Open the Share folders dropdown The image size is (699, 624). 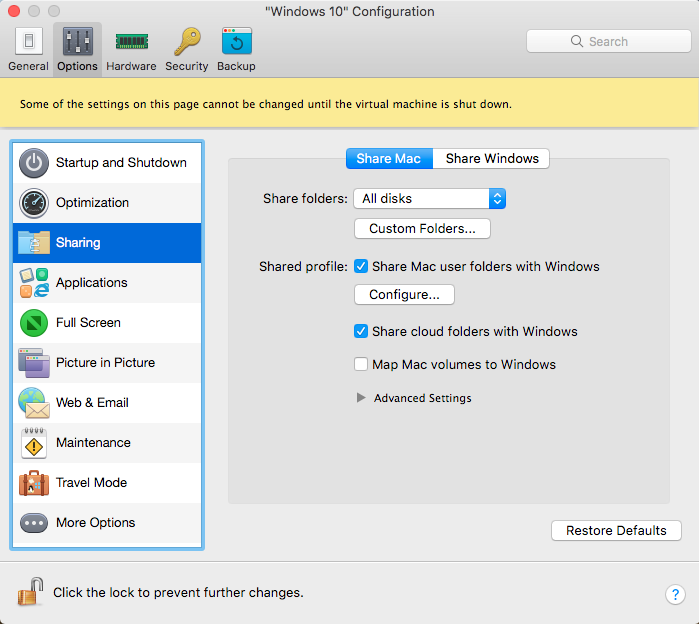[429, 199]
